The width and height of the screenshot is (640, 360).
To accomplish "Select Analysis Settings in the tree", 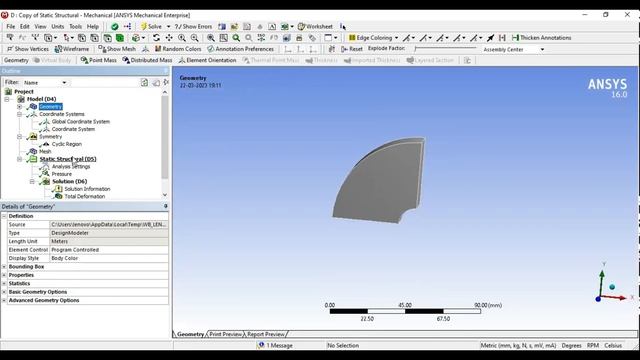I will click(71, 167).
